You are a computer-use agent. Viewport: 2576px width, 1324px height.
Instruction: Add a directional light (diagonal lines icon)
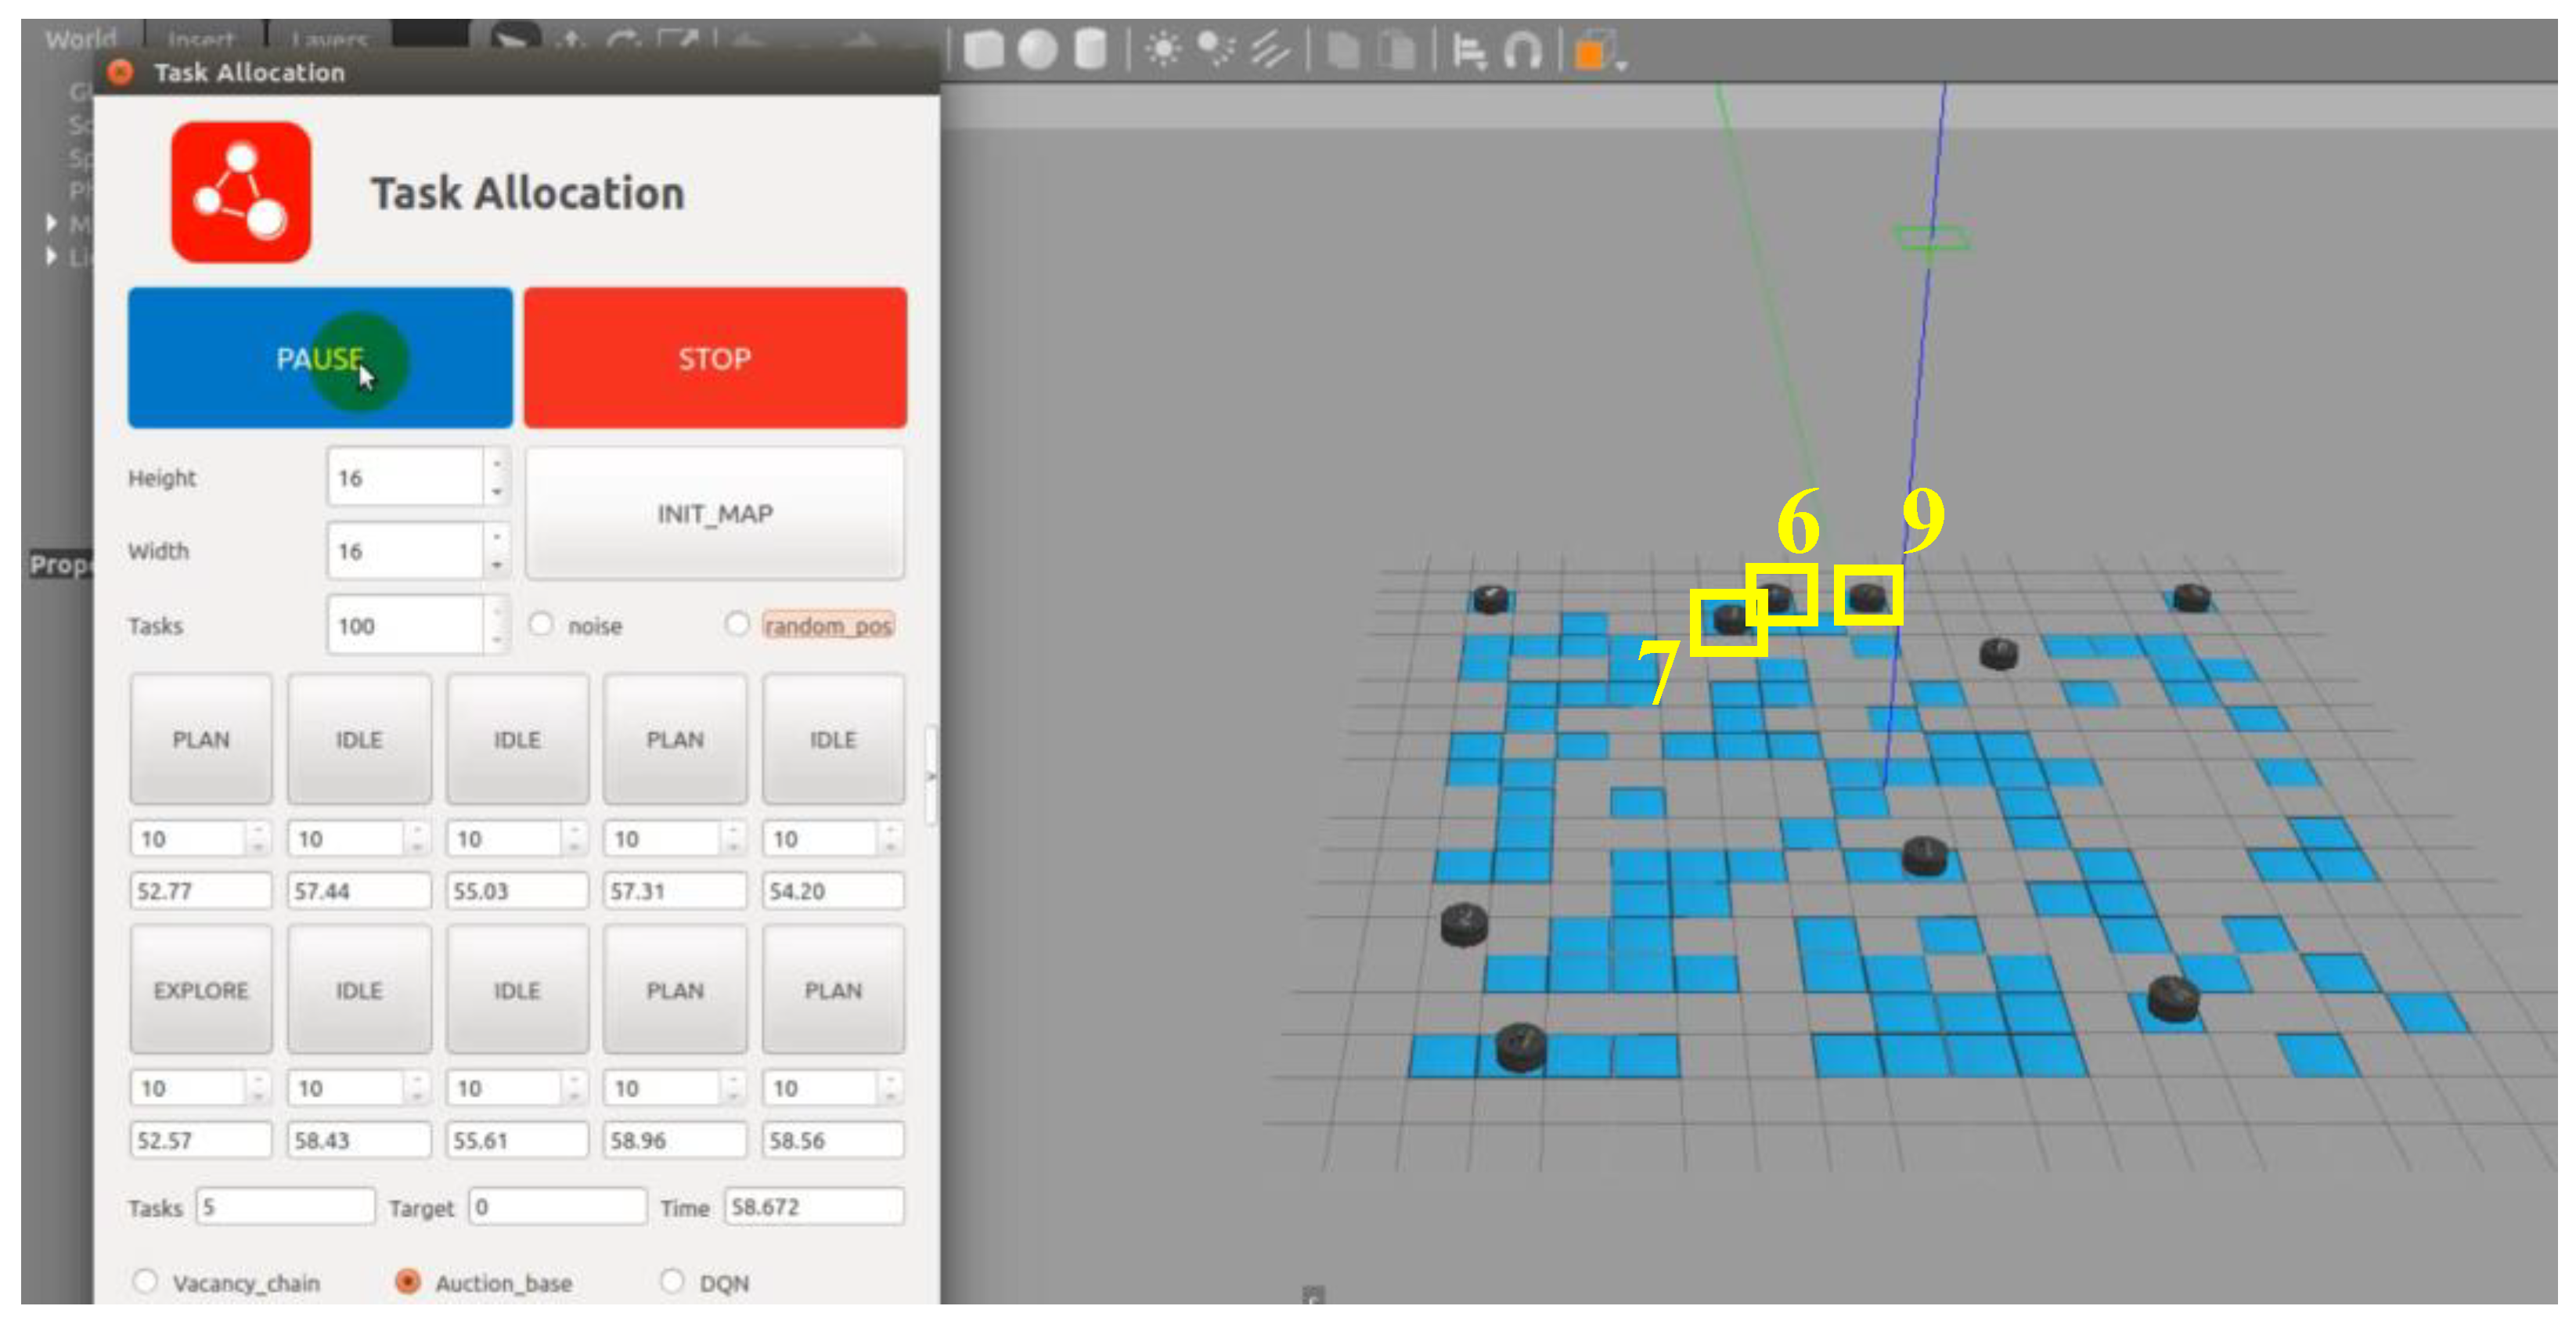1270,49
